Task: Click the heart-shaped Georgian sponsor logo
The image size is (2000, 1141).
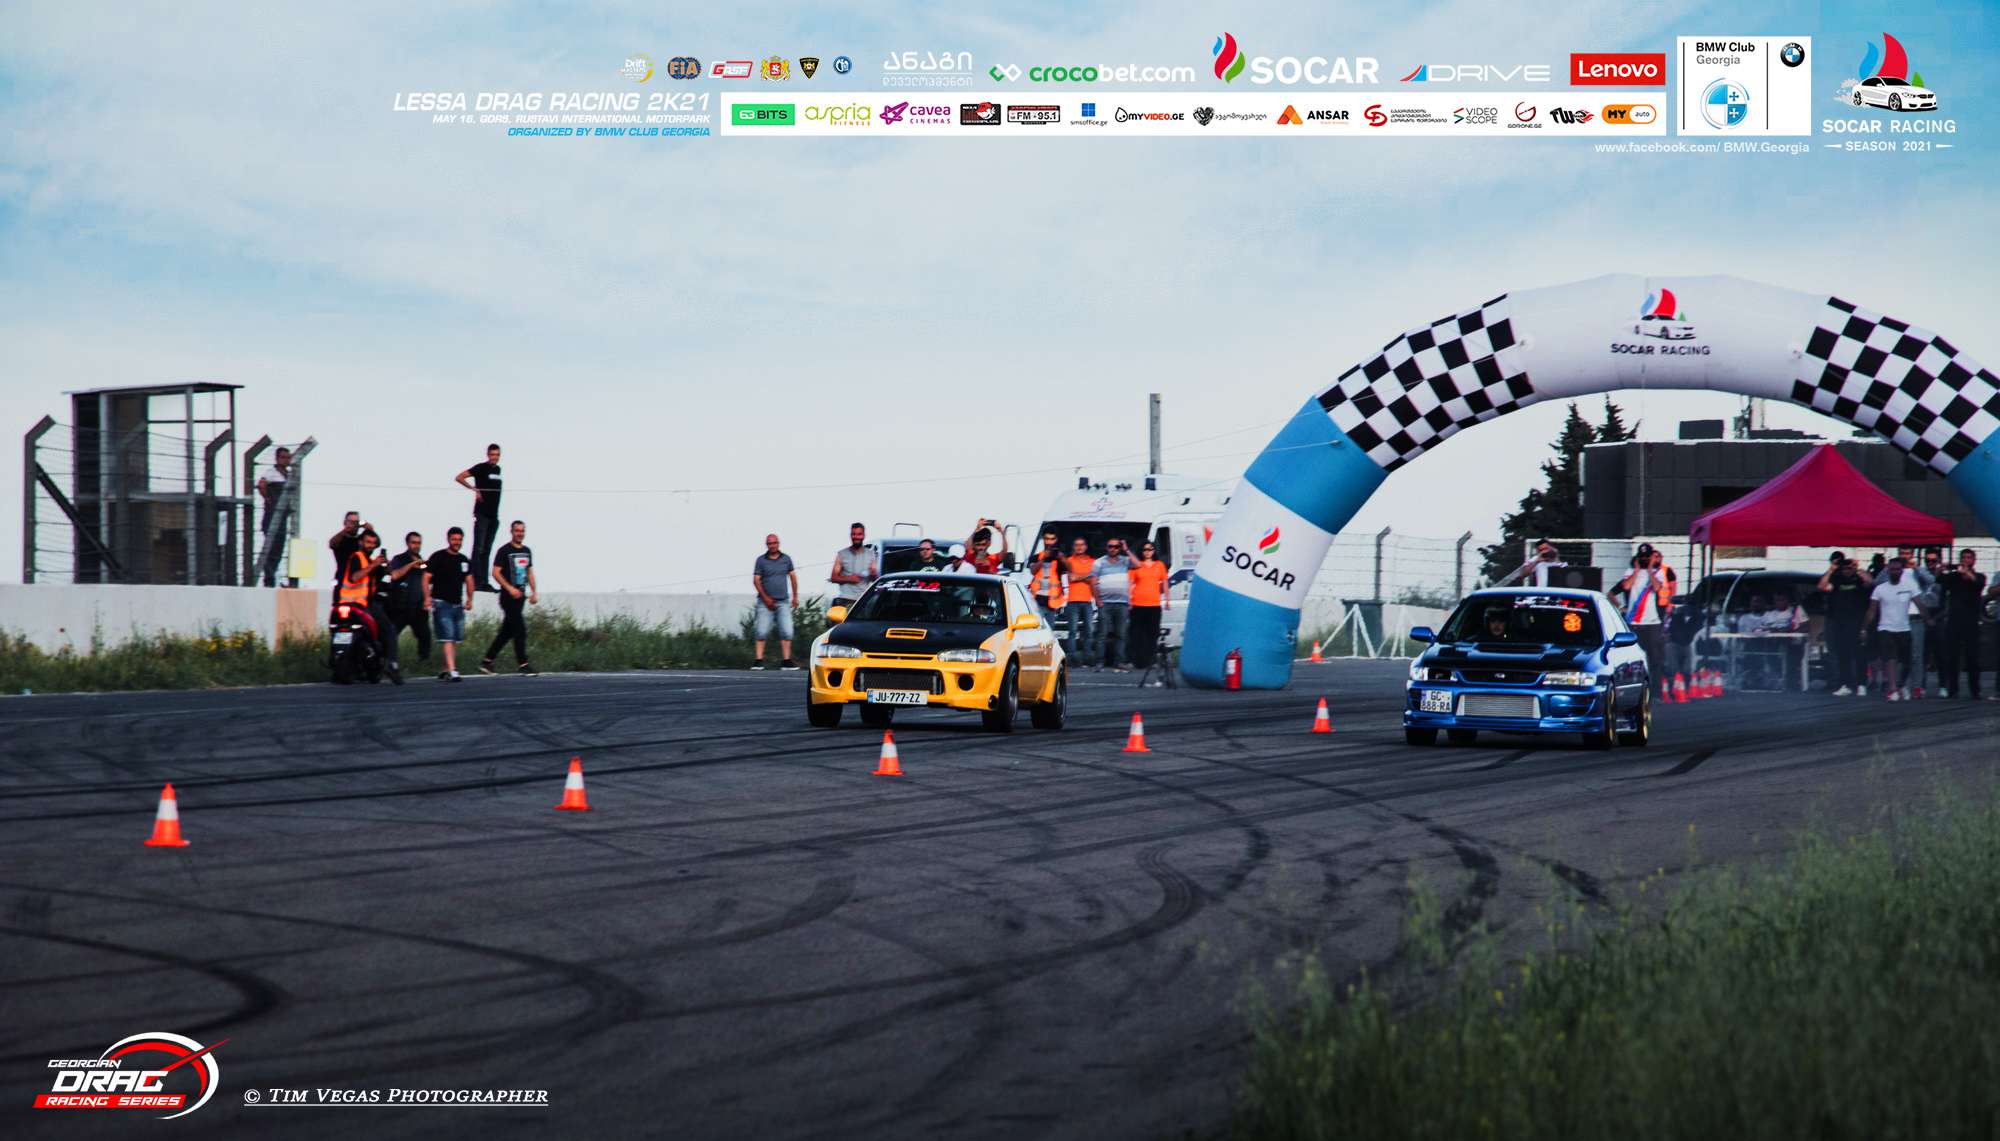Action: coord(1229,116)
